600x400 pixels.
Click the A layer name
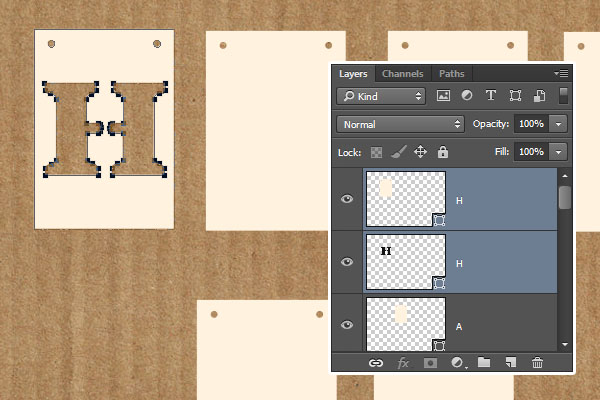tap(459, 327)
